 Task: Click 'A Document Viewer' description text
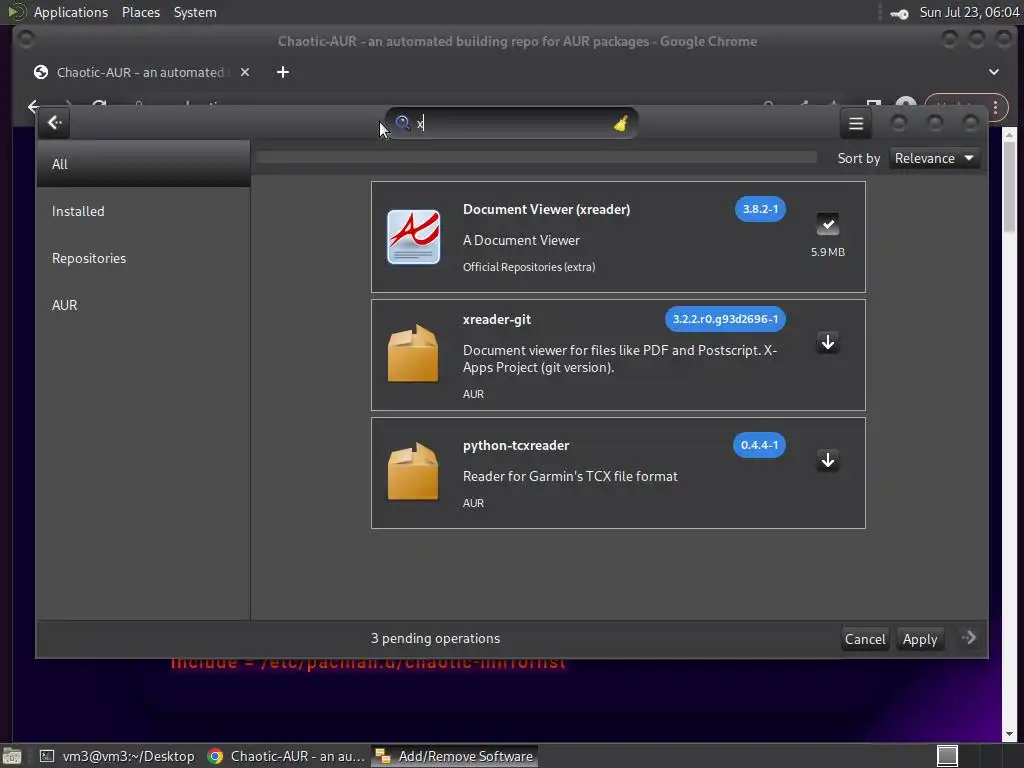pyautogui.click(x=521, y=240)
